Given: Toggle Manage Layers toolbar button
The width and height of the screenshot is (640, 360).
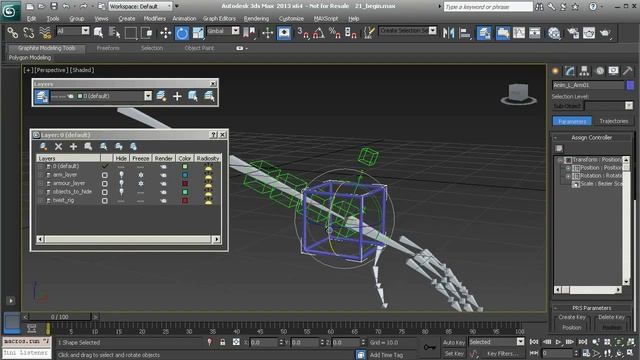Looking at the screenshot, I should (x=484, y=33).
